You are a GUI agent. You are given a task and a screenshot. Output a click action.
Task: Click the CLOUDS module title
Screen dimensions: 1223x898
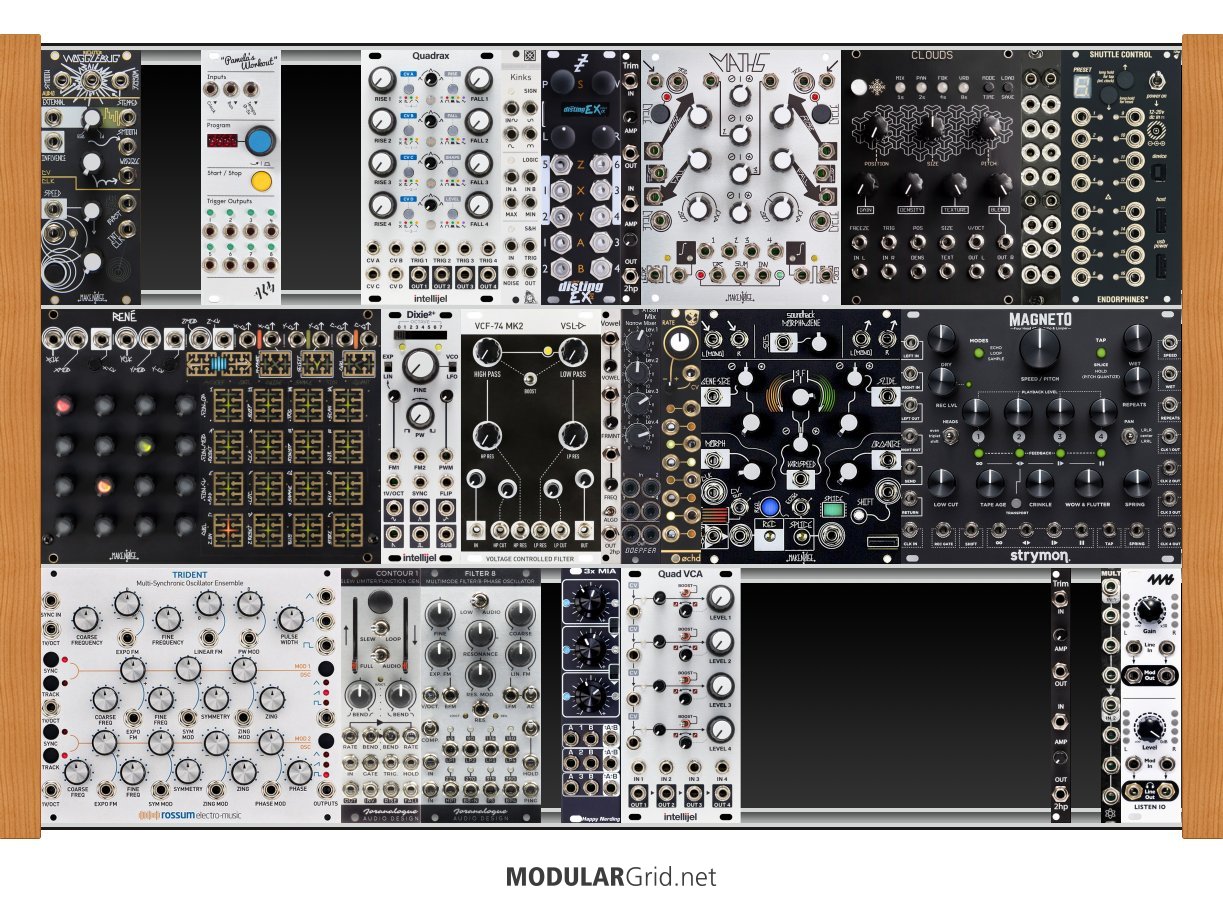tap(932, 55)
